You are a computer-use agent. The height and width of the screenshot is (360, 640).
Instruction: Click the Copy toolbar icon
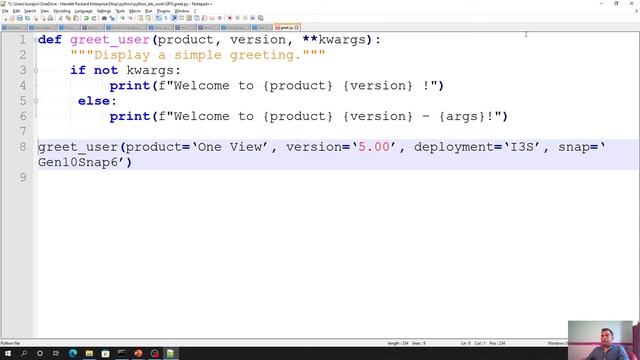click(68, 18)
